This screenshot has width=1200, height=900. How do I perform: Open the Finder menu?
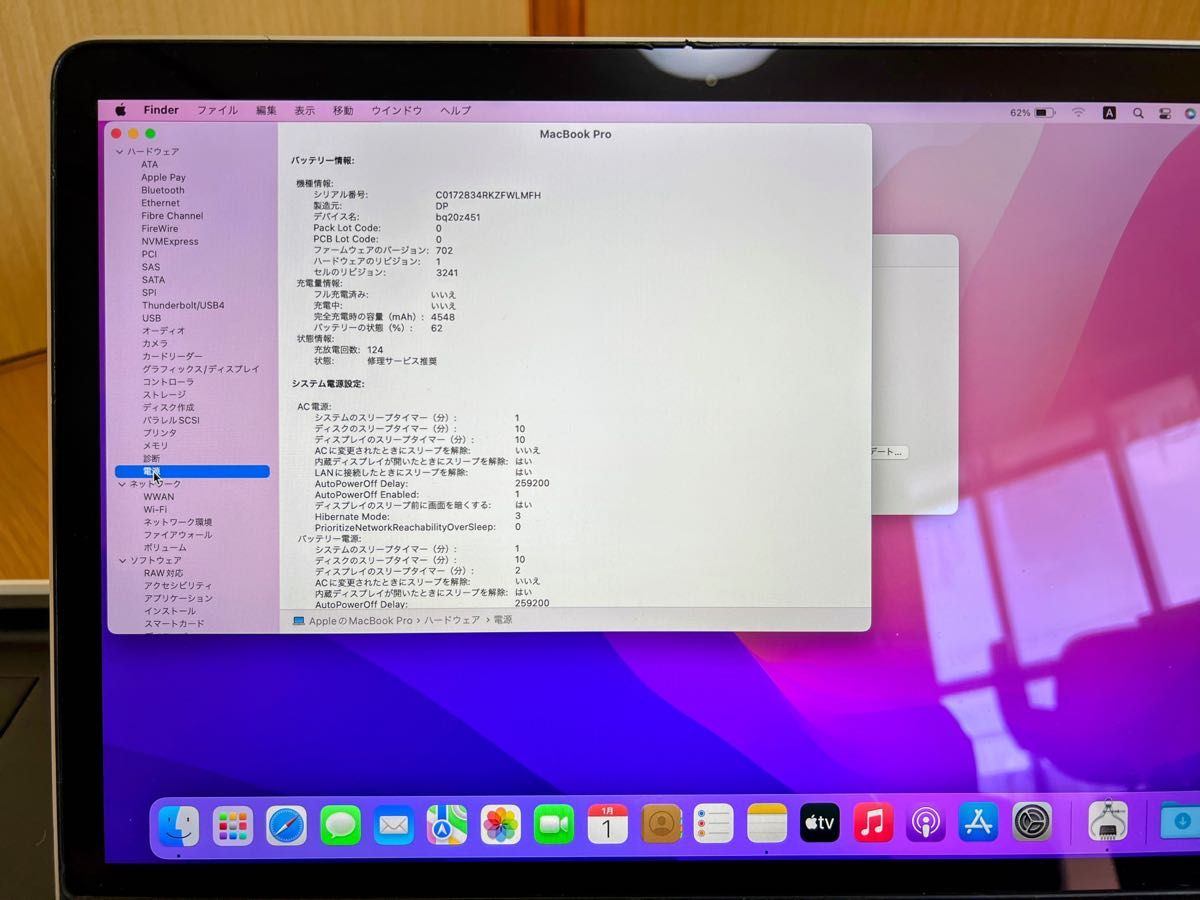coord(161,111)
